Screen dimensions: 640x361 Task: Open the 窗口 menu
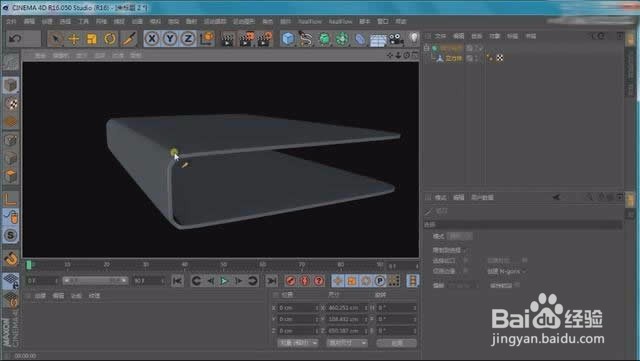click(382, 21)
